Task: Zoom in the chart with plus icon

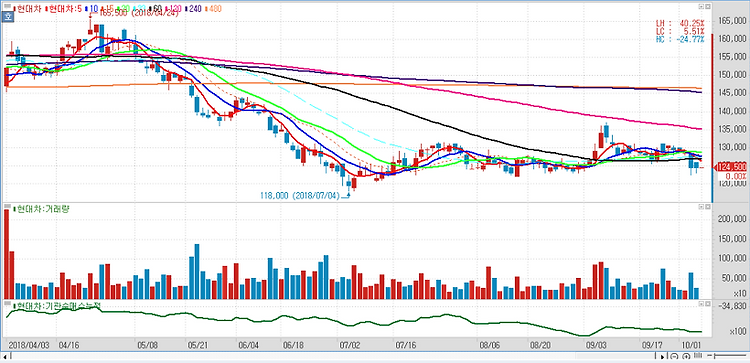Action: [686, 356]
